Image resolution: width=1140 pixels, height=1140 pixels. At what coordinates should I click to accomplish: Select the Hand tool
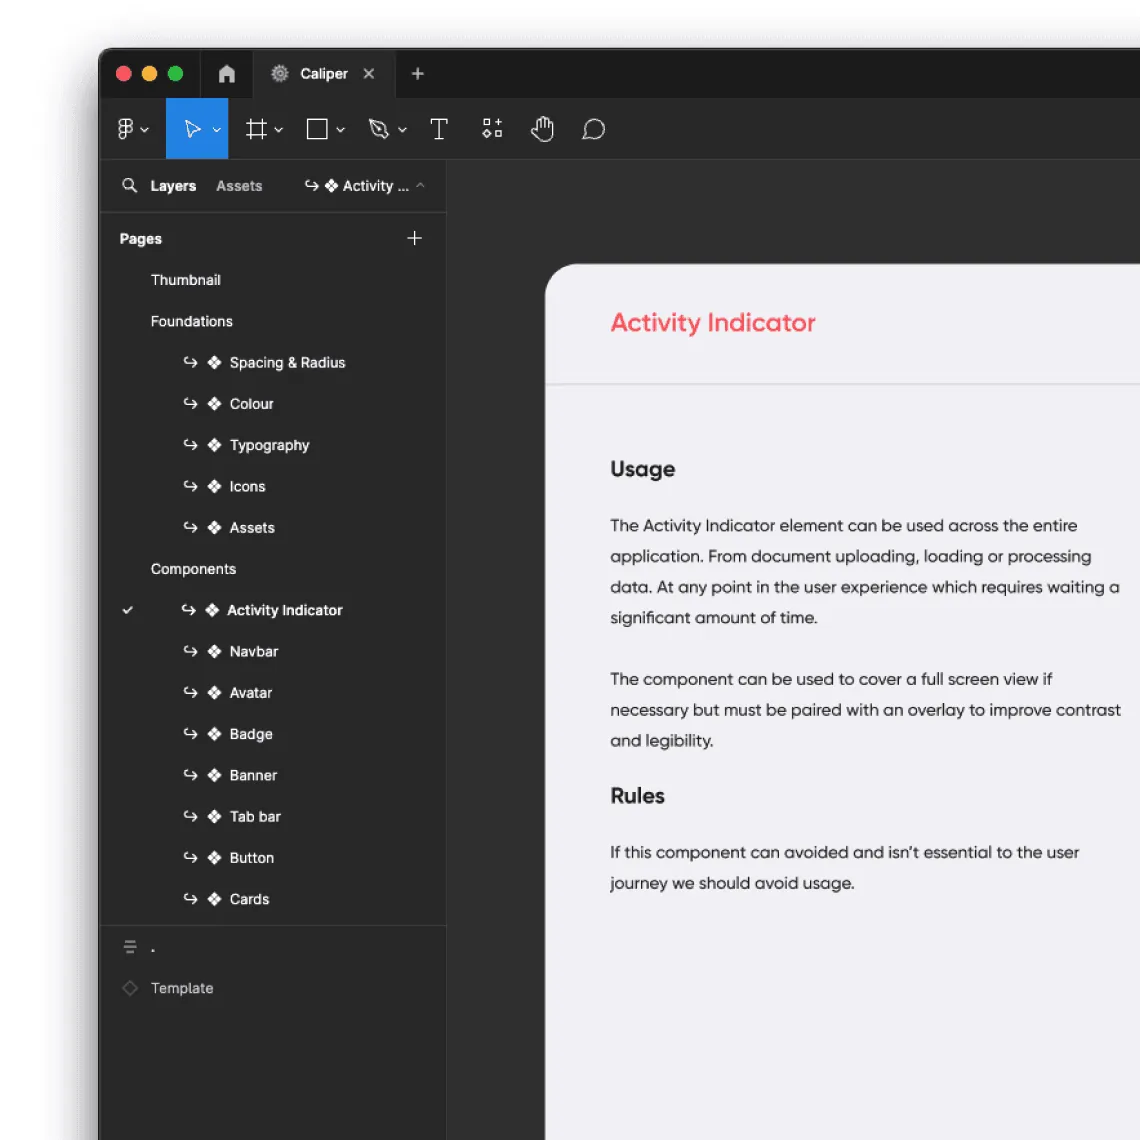542,129
